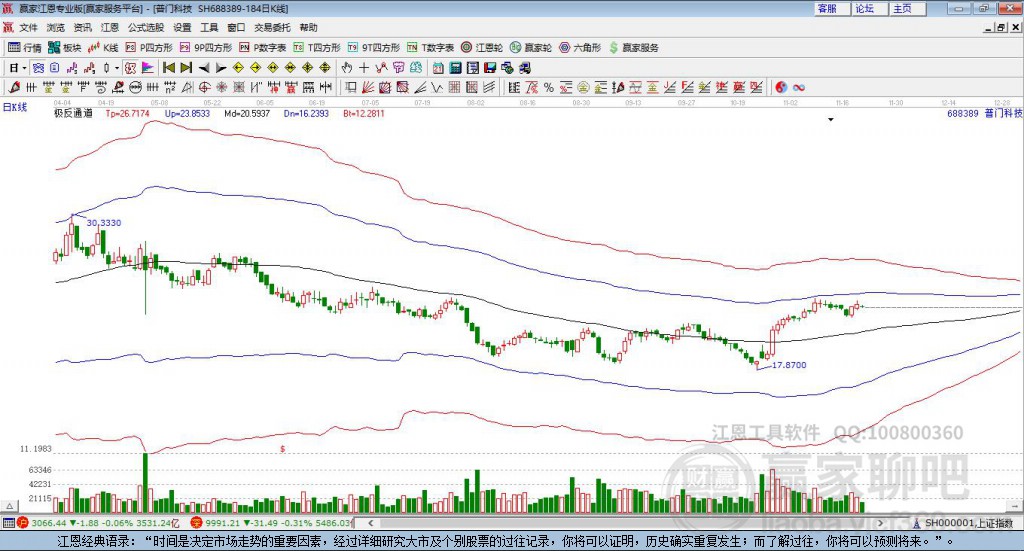
Task: Click the pink flag chart icon
Action: click(x=148, y=68)
